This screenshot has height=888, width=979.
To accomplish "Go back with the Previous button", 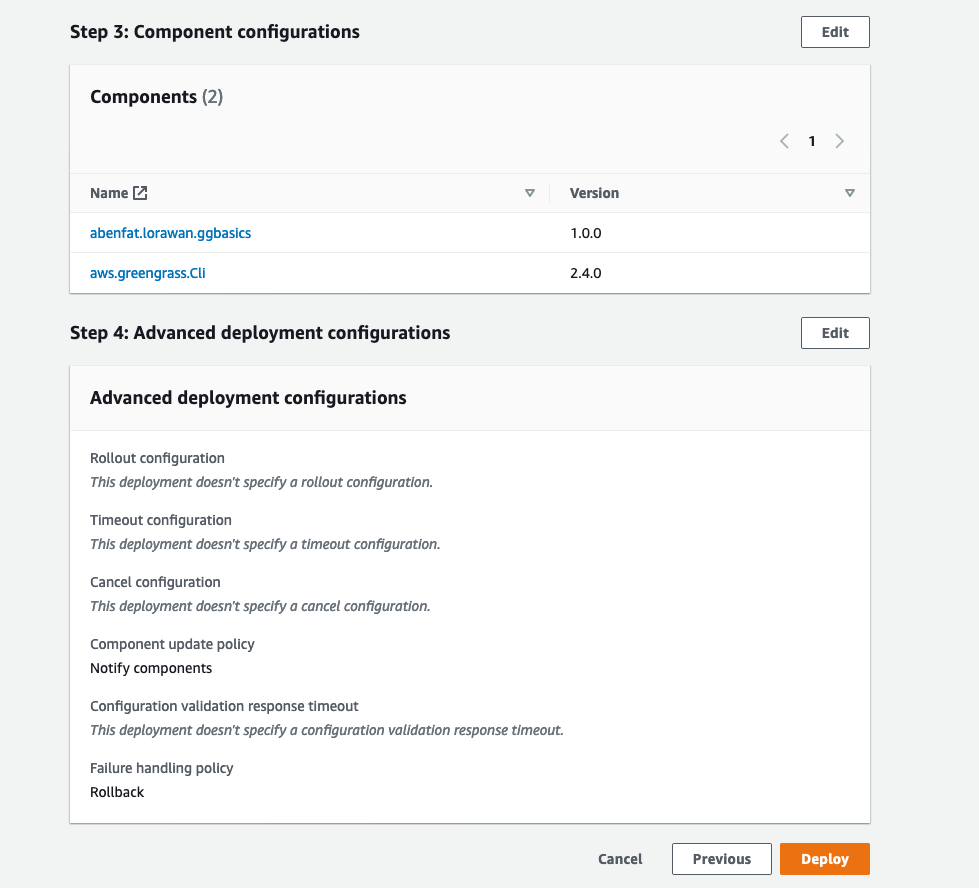I will 721,859.
